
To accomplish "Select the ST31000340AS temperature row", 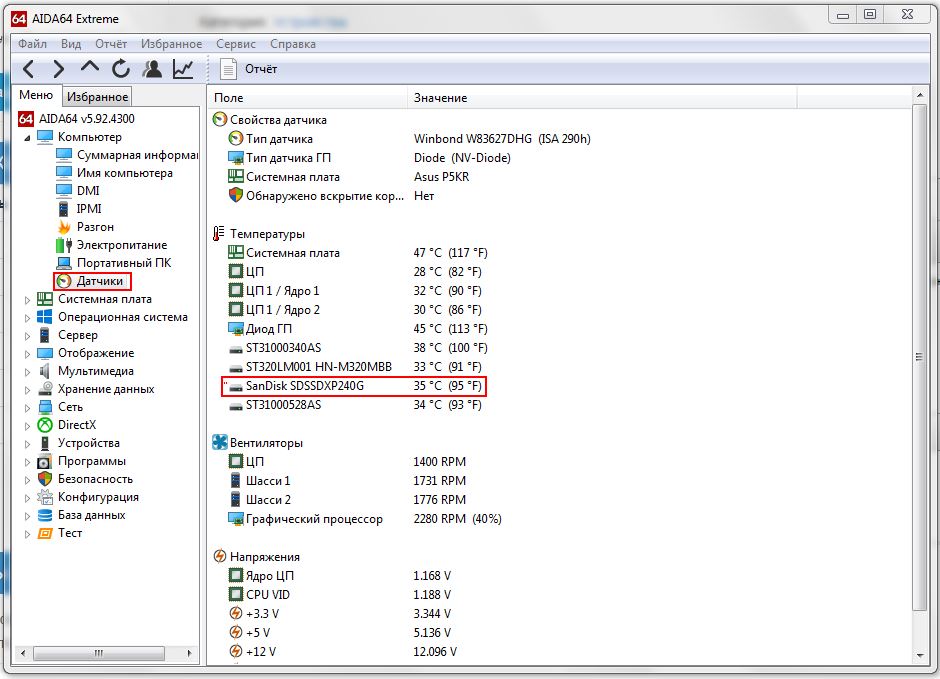I will pyautogui.click(x=358, y=348).
